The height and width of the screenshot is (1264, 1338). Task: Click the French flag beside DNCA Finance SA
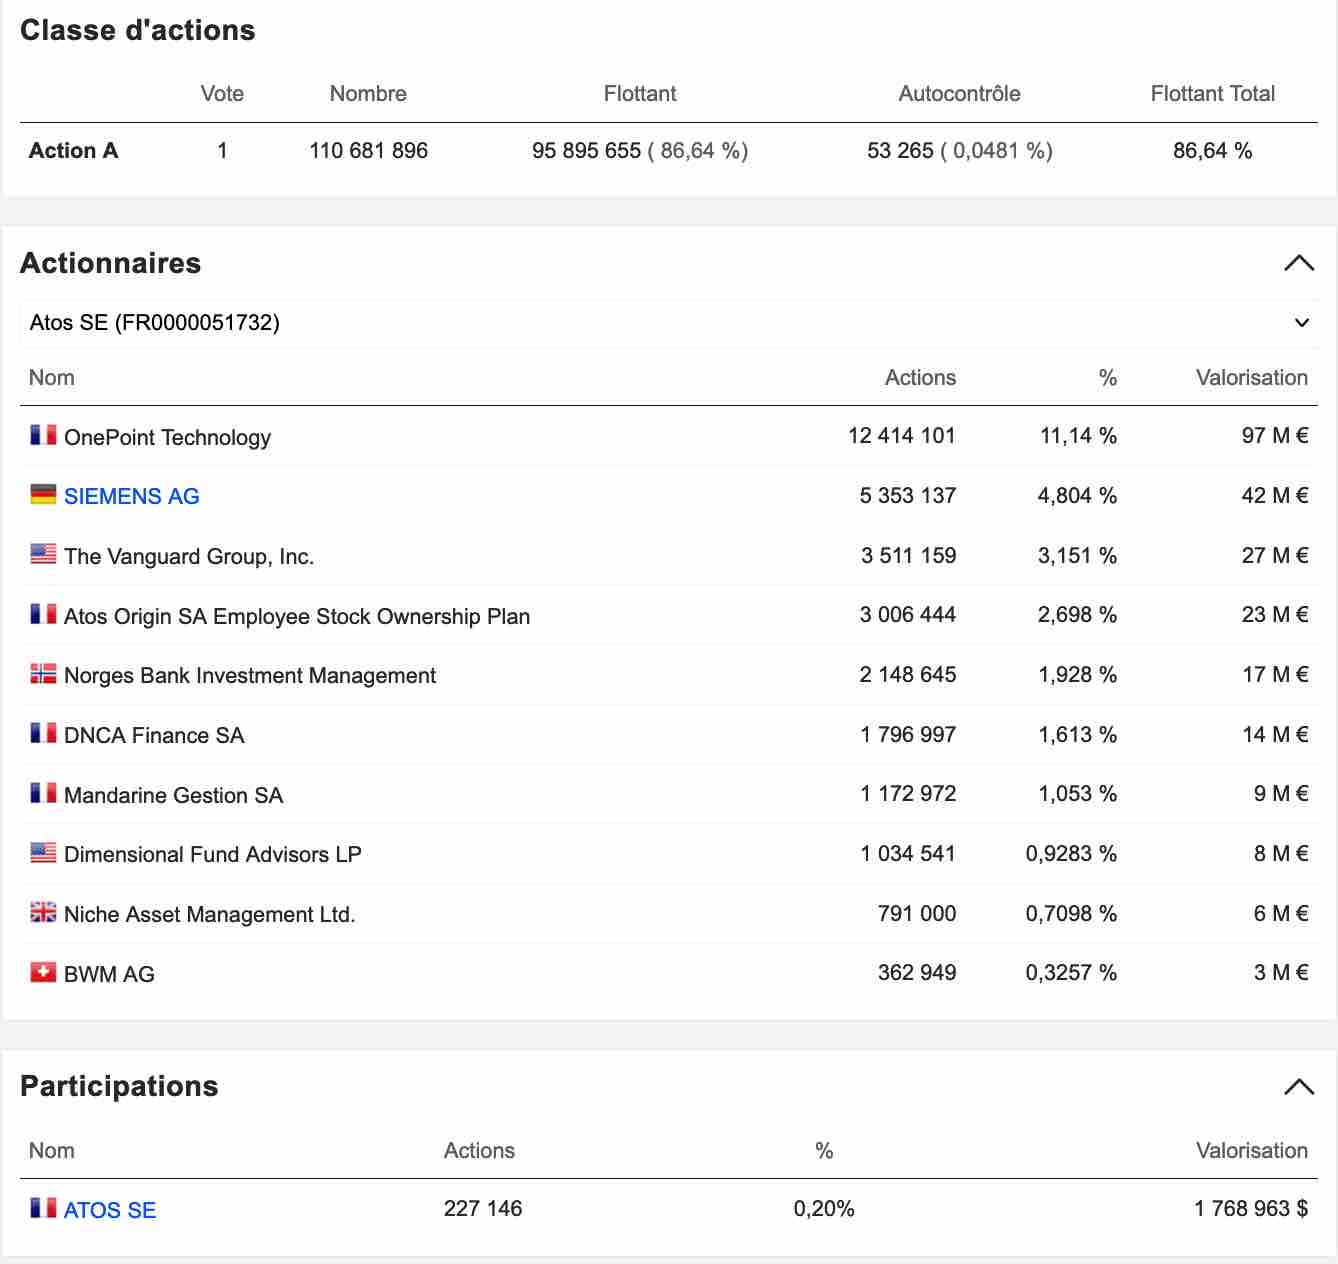click(x=43, y=733)
